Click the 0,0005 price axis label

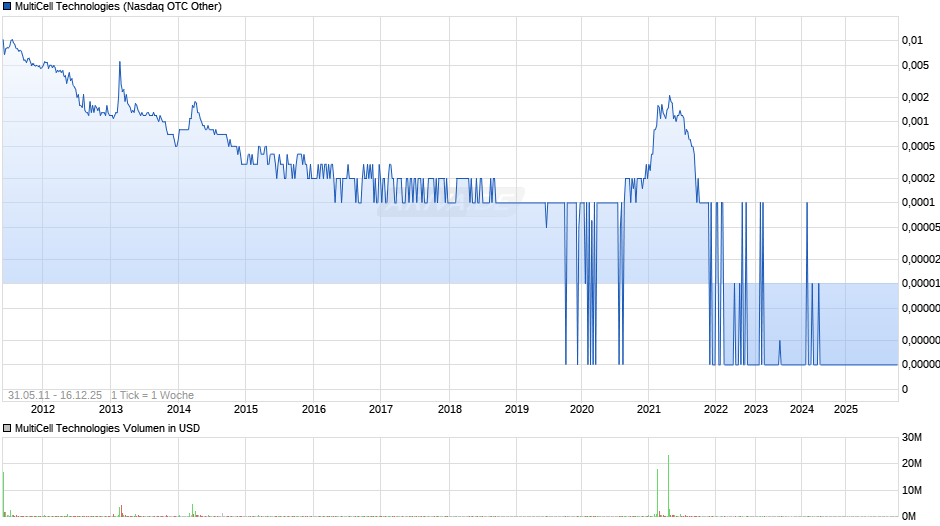pos(918,146)
